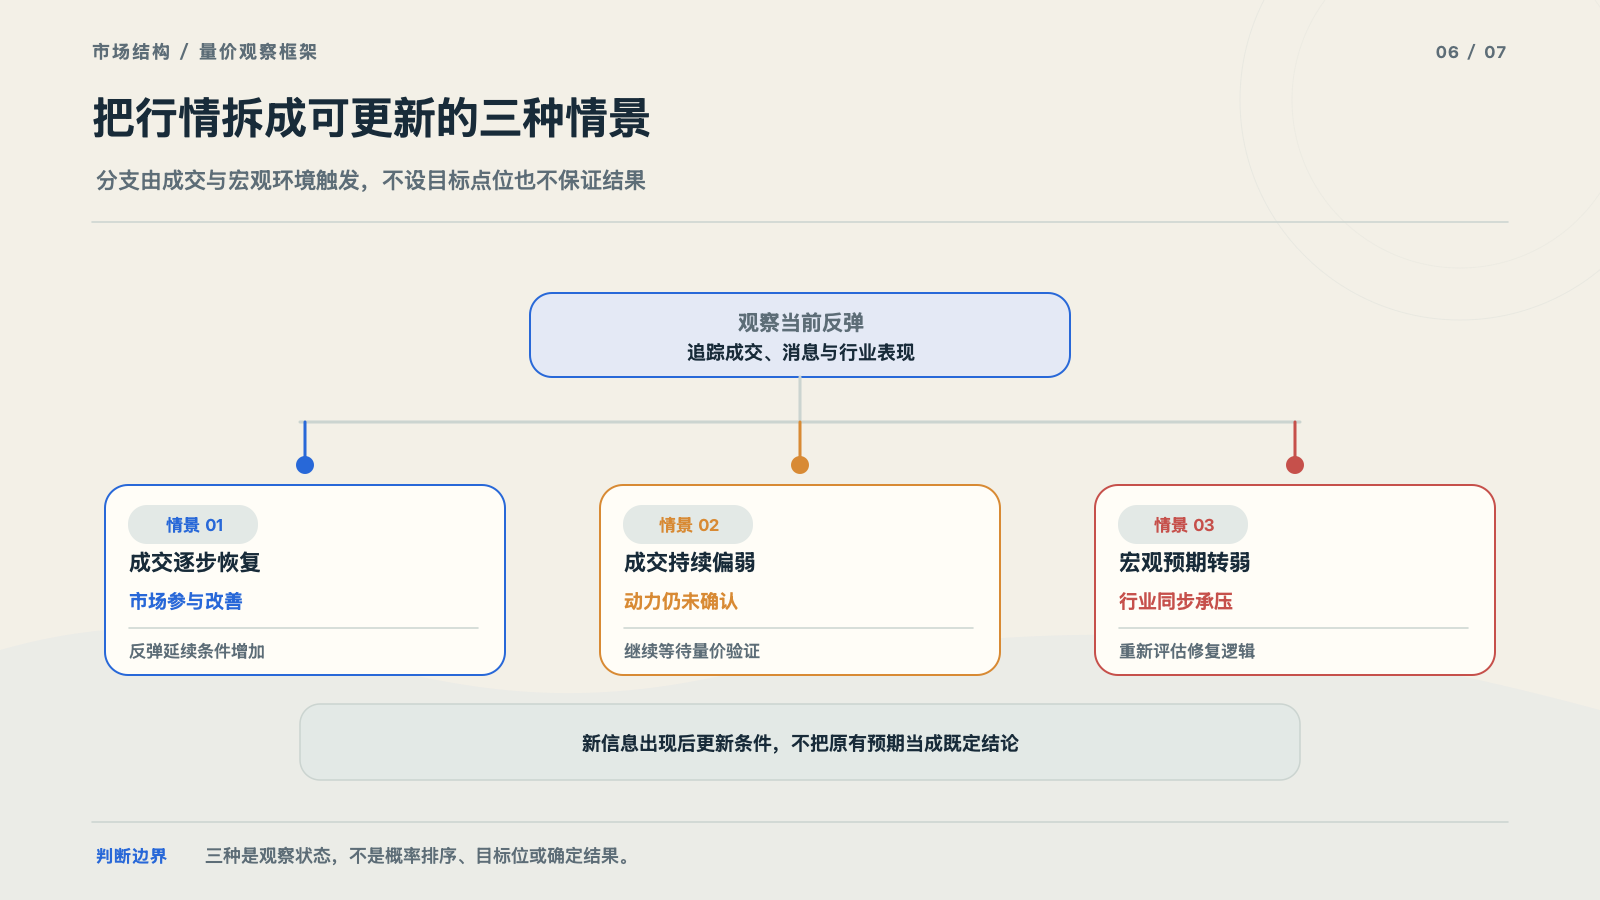This screenshot has height=900, width=1600.
Task: Click the red text 行业同步承压
Action: click(1176, 601)
